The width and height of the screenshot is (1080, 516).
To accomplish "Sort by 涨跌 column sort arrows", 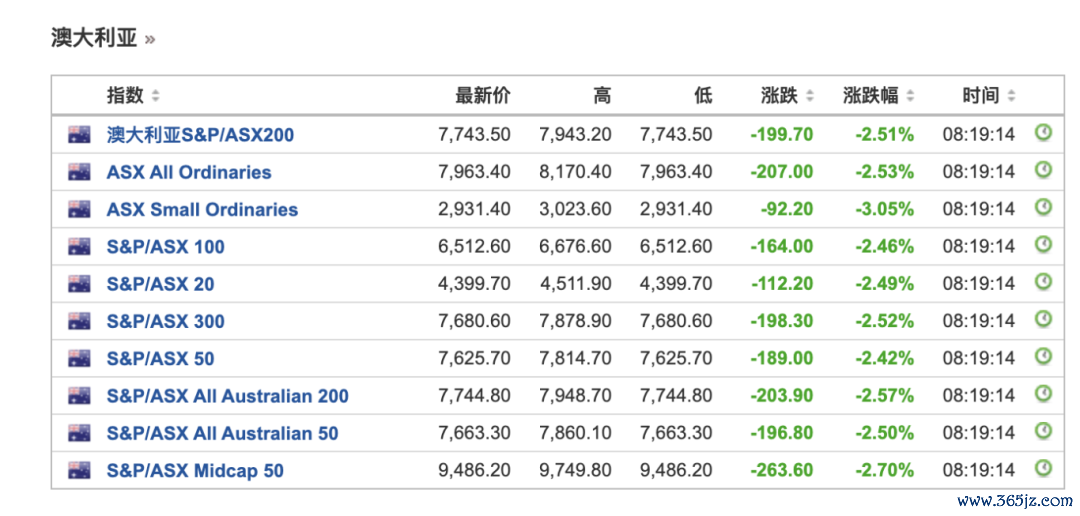I will point(809,96).
